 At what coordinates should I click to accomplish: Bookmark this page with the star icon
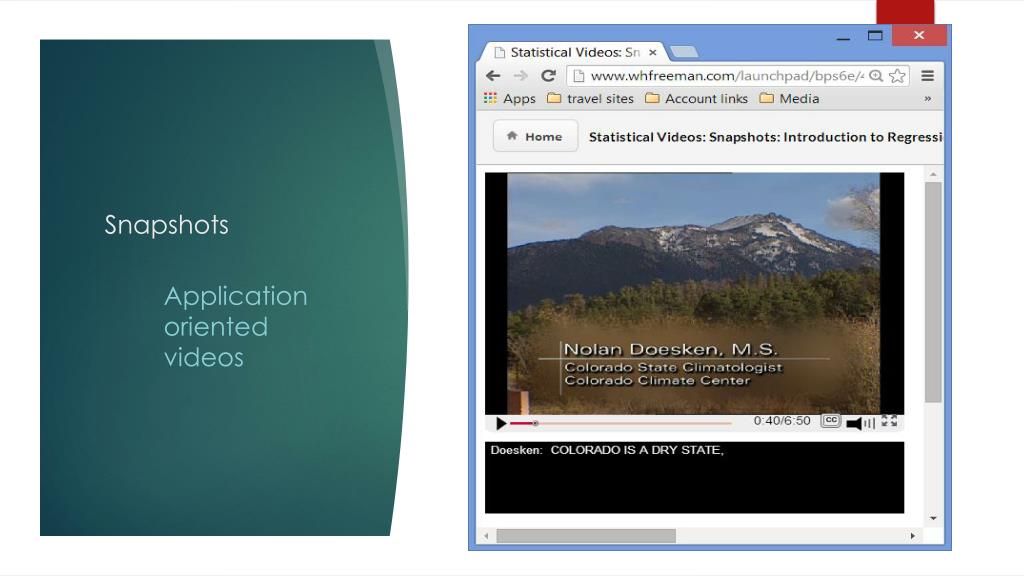[x=898, y=76]
